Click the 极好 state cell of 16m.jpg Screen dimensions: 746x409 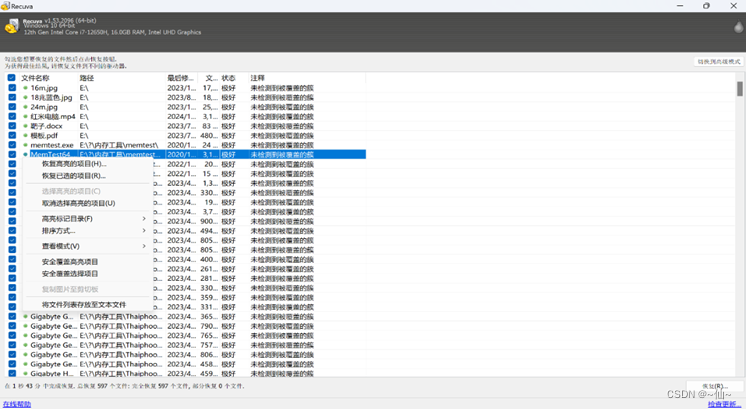click(x=228, y=88)
